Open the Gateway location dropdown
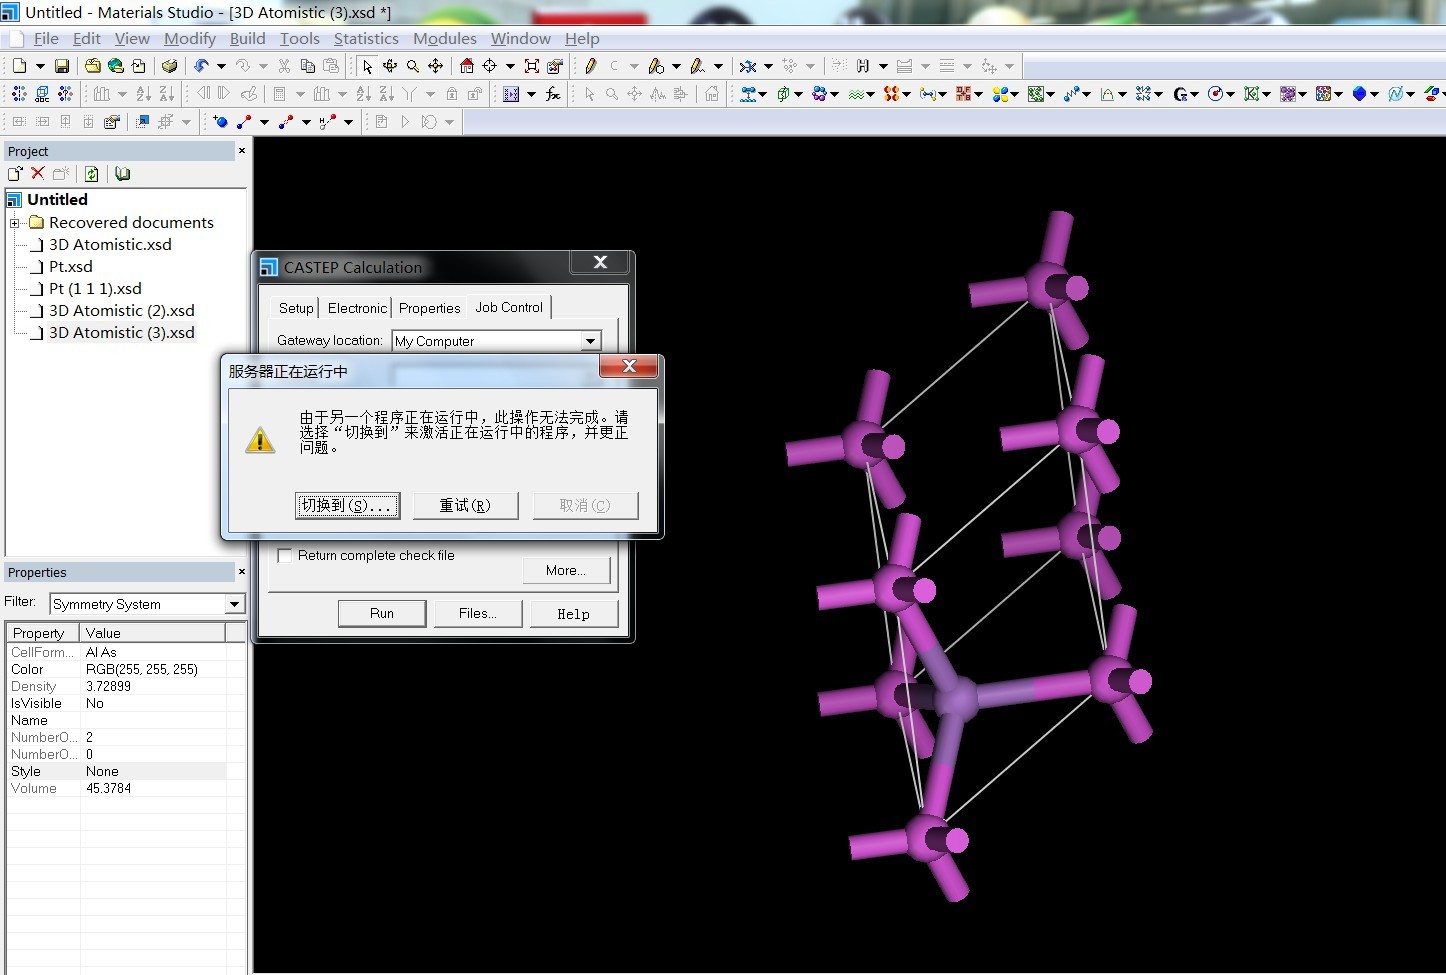This screenshot has width=1446, height=975. point(590,341)
